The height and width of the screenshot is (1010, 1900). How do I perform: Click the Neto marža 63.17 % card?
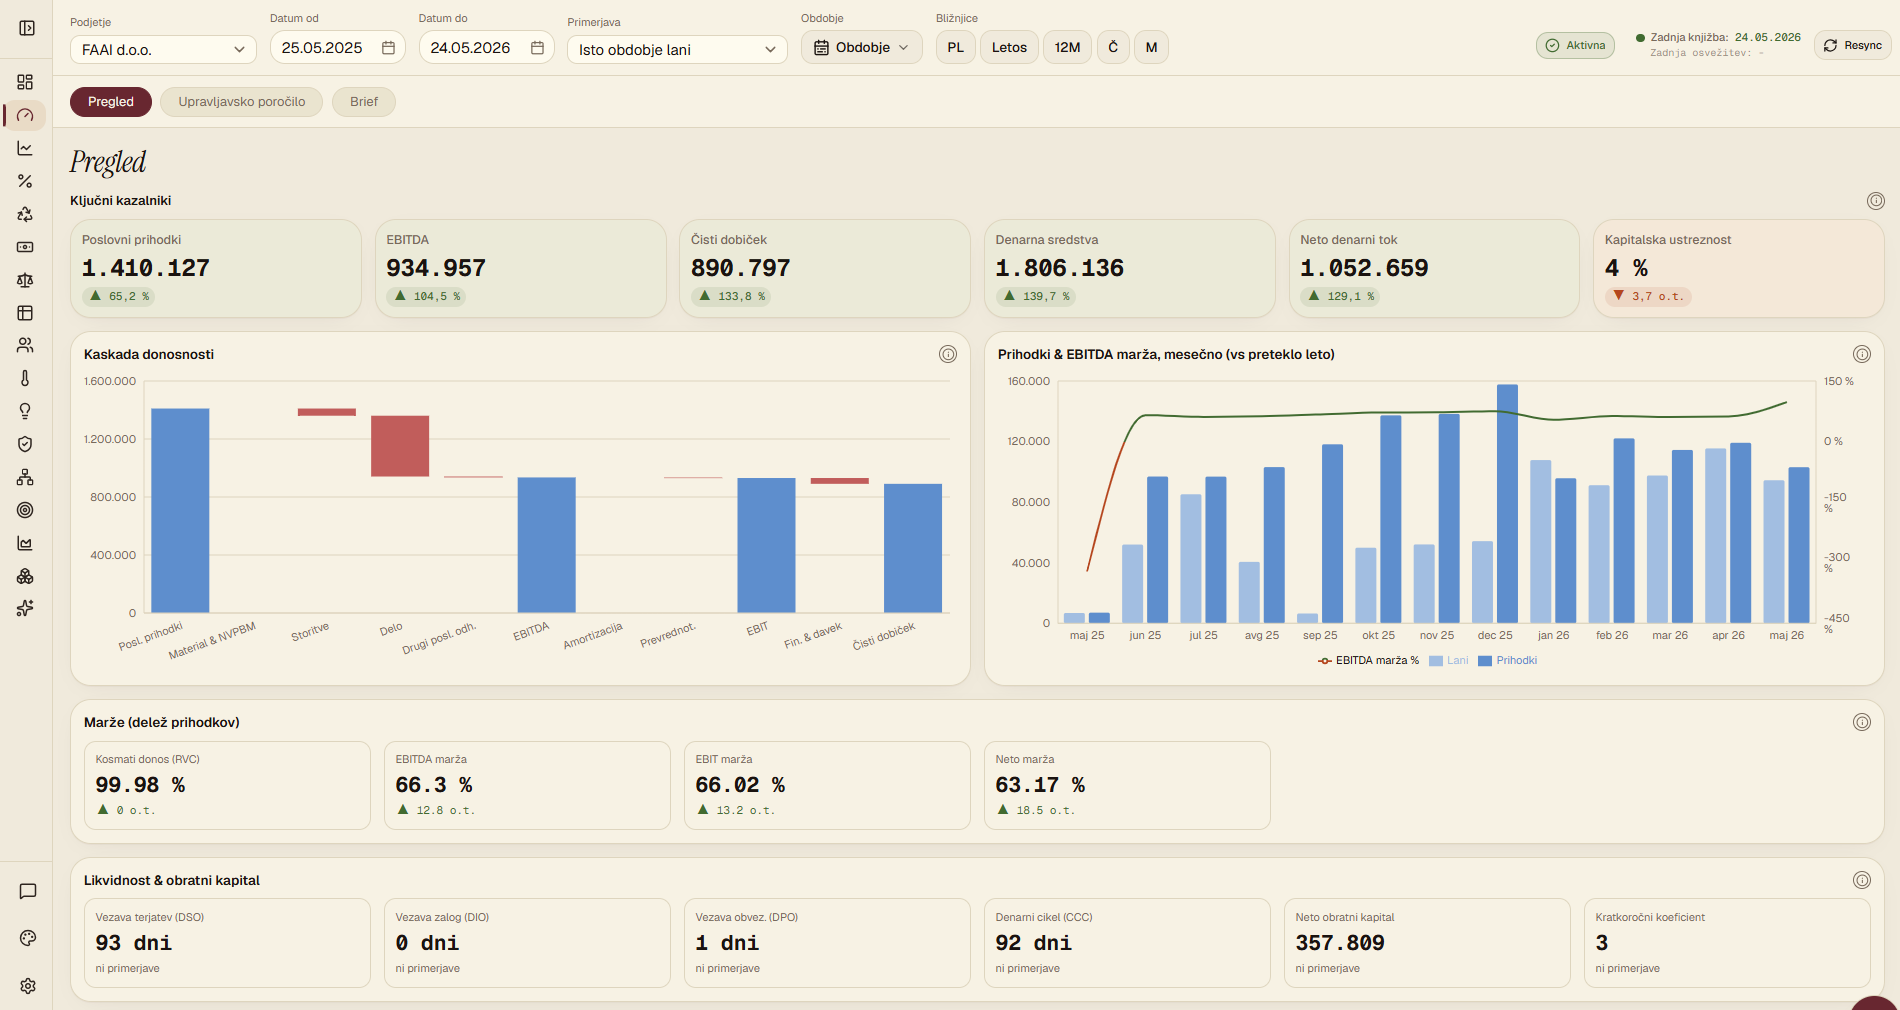[1127, 785]
